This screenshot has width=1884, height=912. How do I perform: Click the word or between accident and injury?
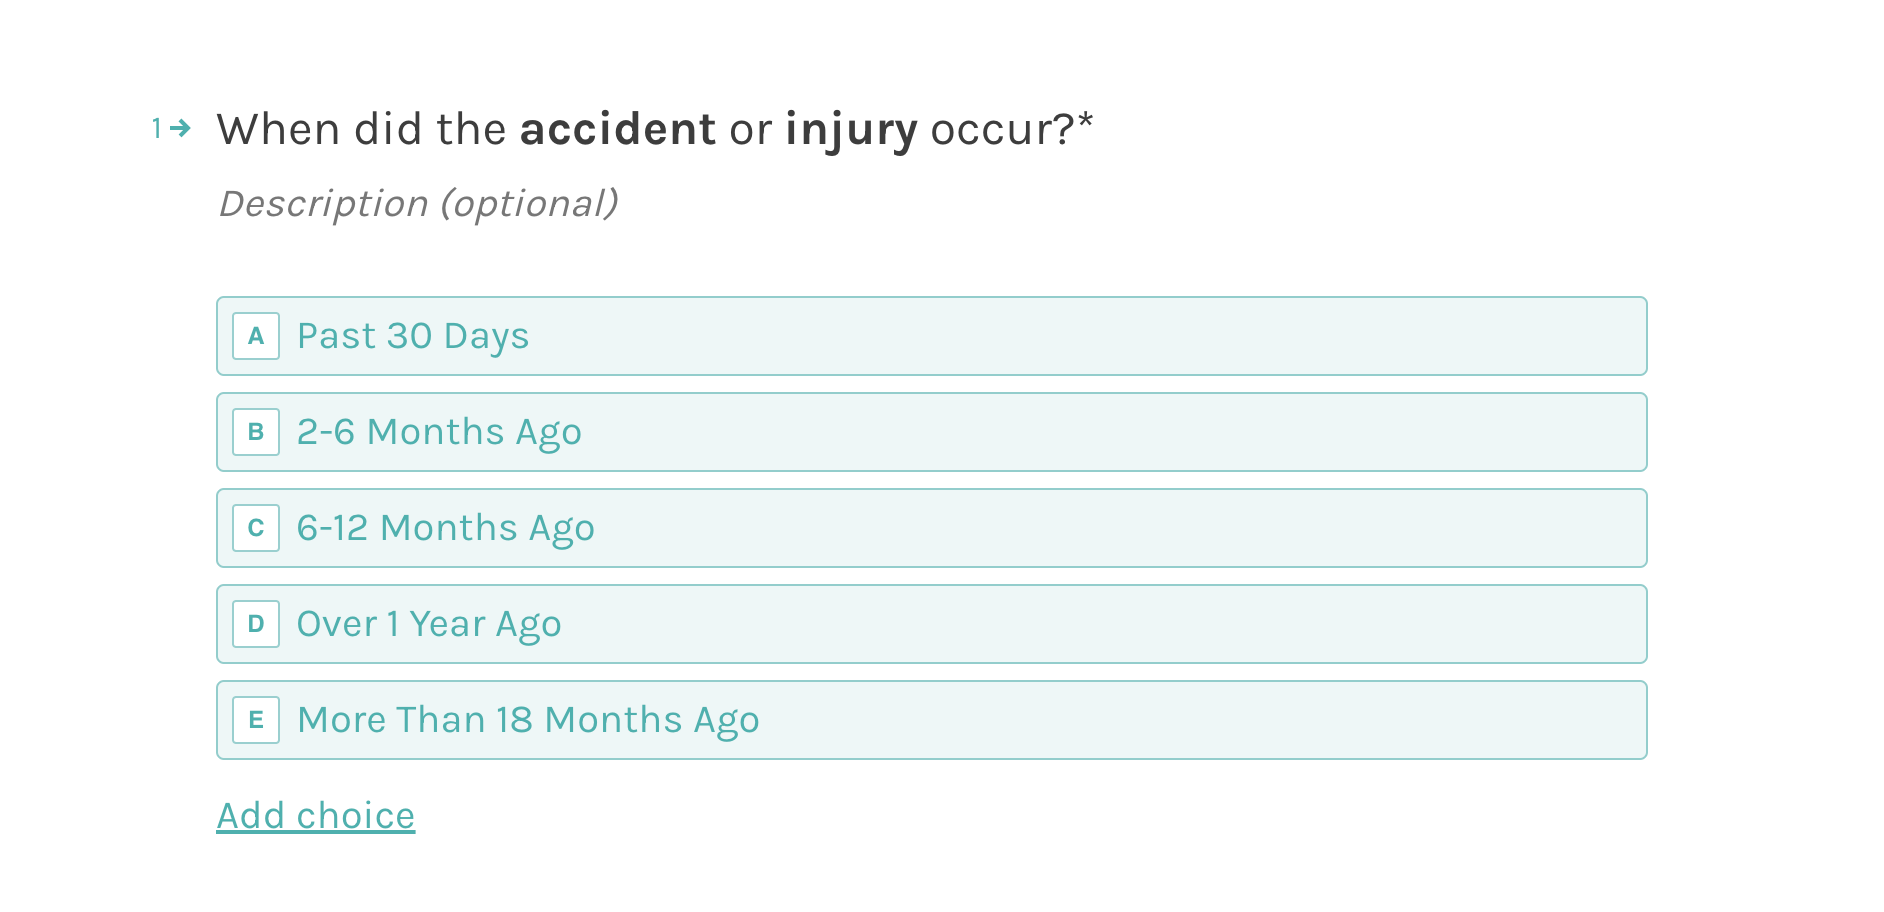pos(751,132)
